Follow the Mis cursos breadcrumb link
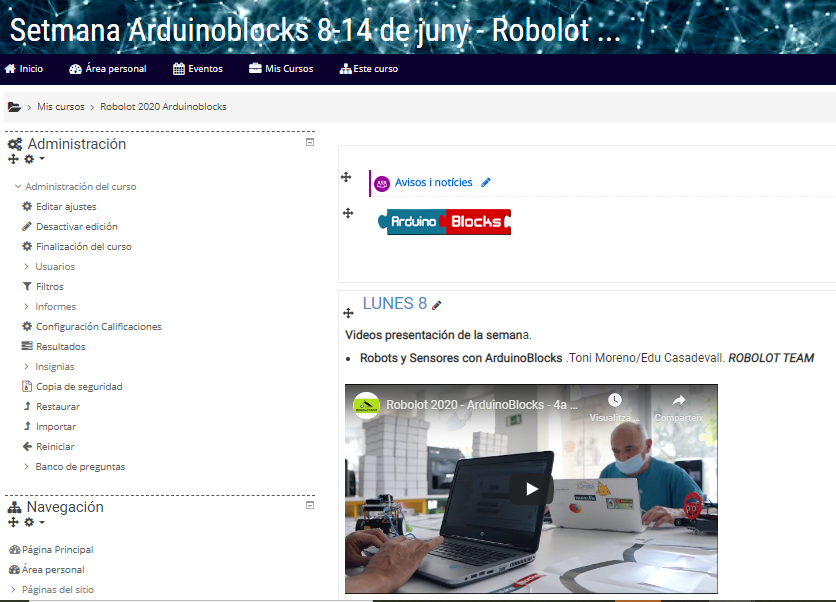The image size is (836, 602). (x=61, y=107)
